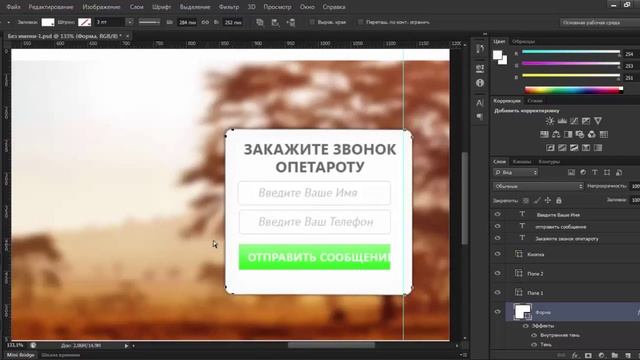Create a new layer group
Image resolution: width=640 pixels, height=360 pixels.
tap(615, 356)
